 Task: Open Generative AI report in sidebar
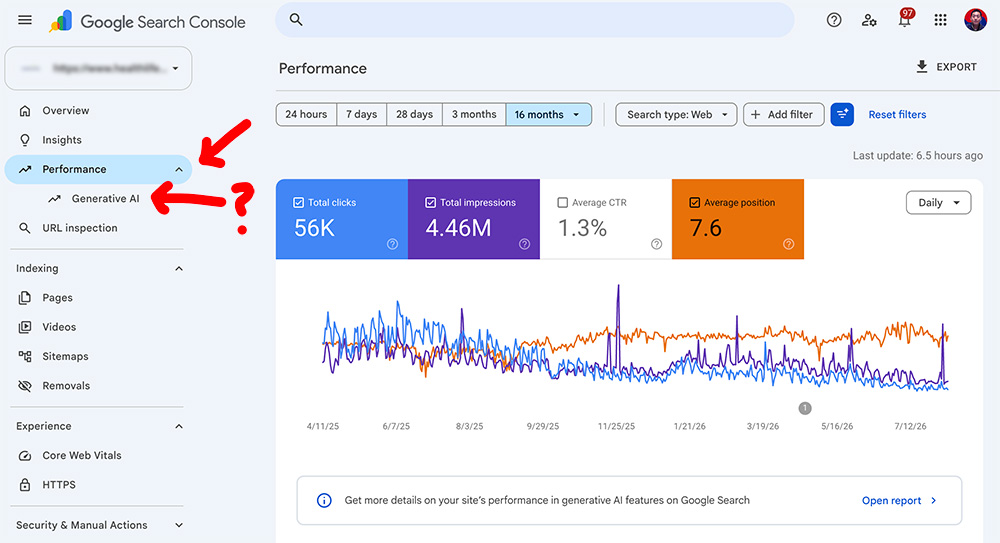(x=98, y=198)
